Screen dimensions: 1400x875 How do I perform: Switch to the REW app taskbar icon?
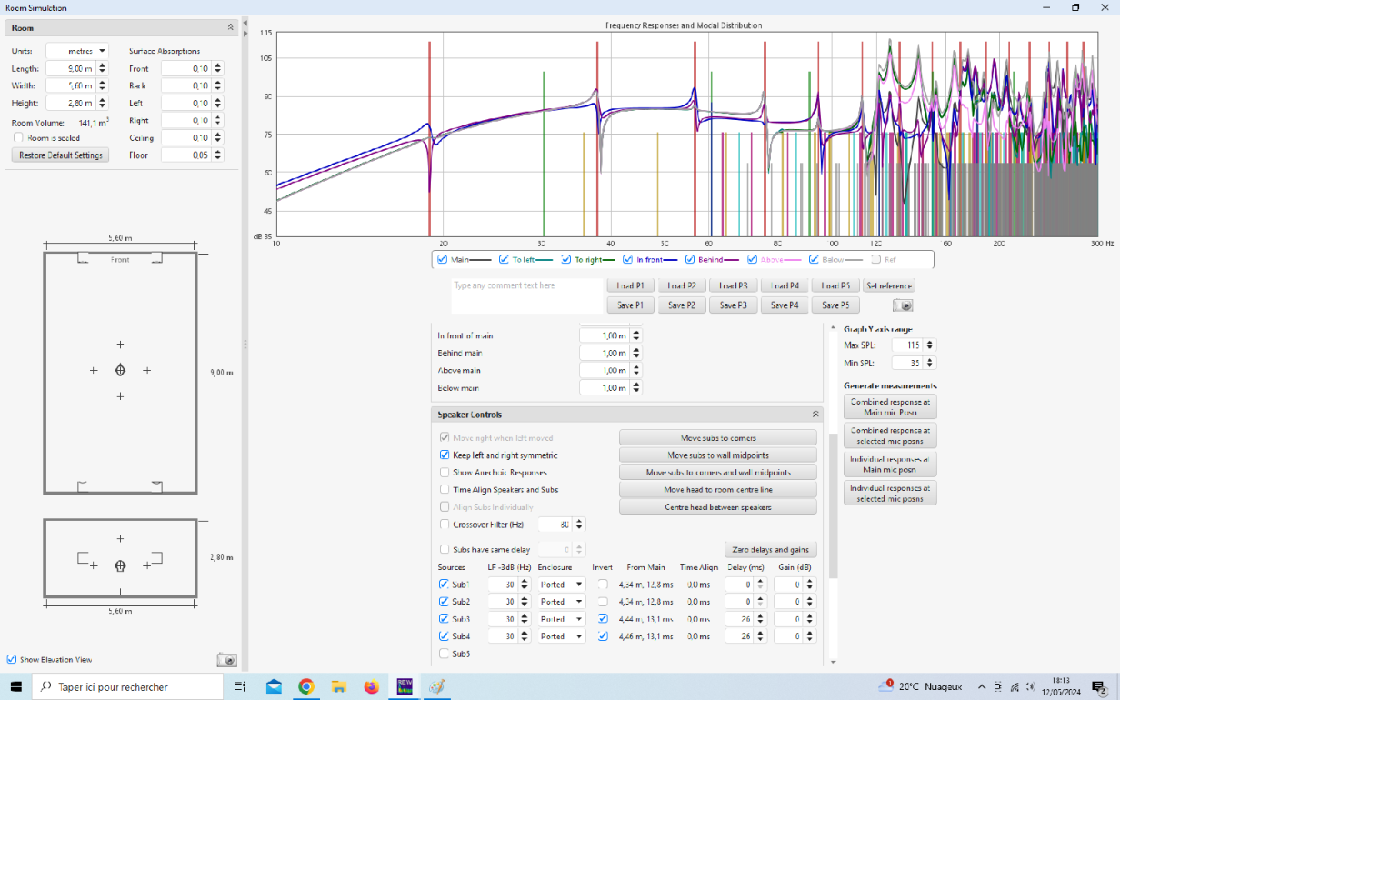(x=404, y=686)
